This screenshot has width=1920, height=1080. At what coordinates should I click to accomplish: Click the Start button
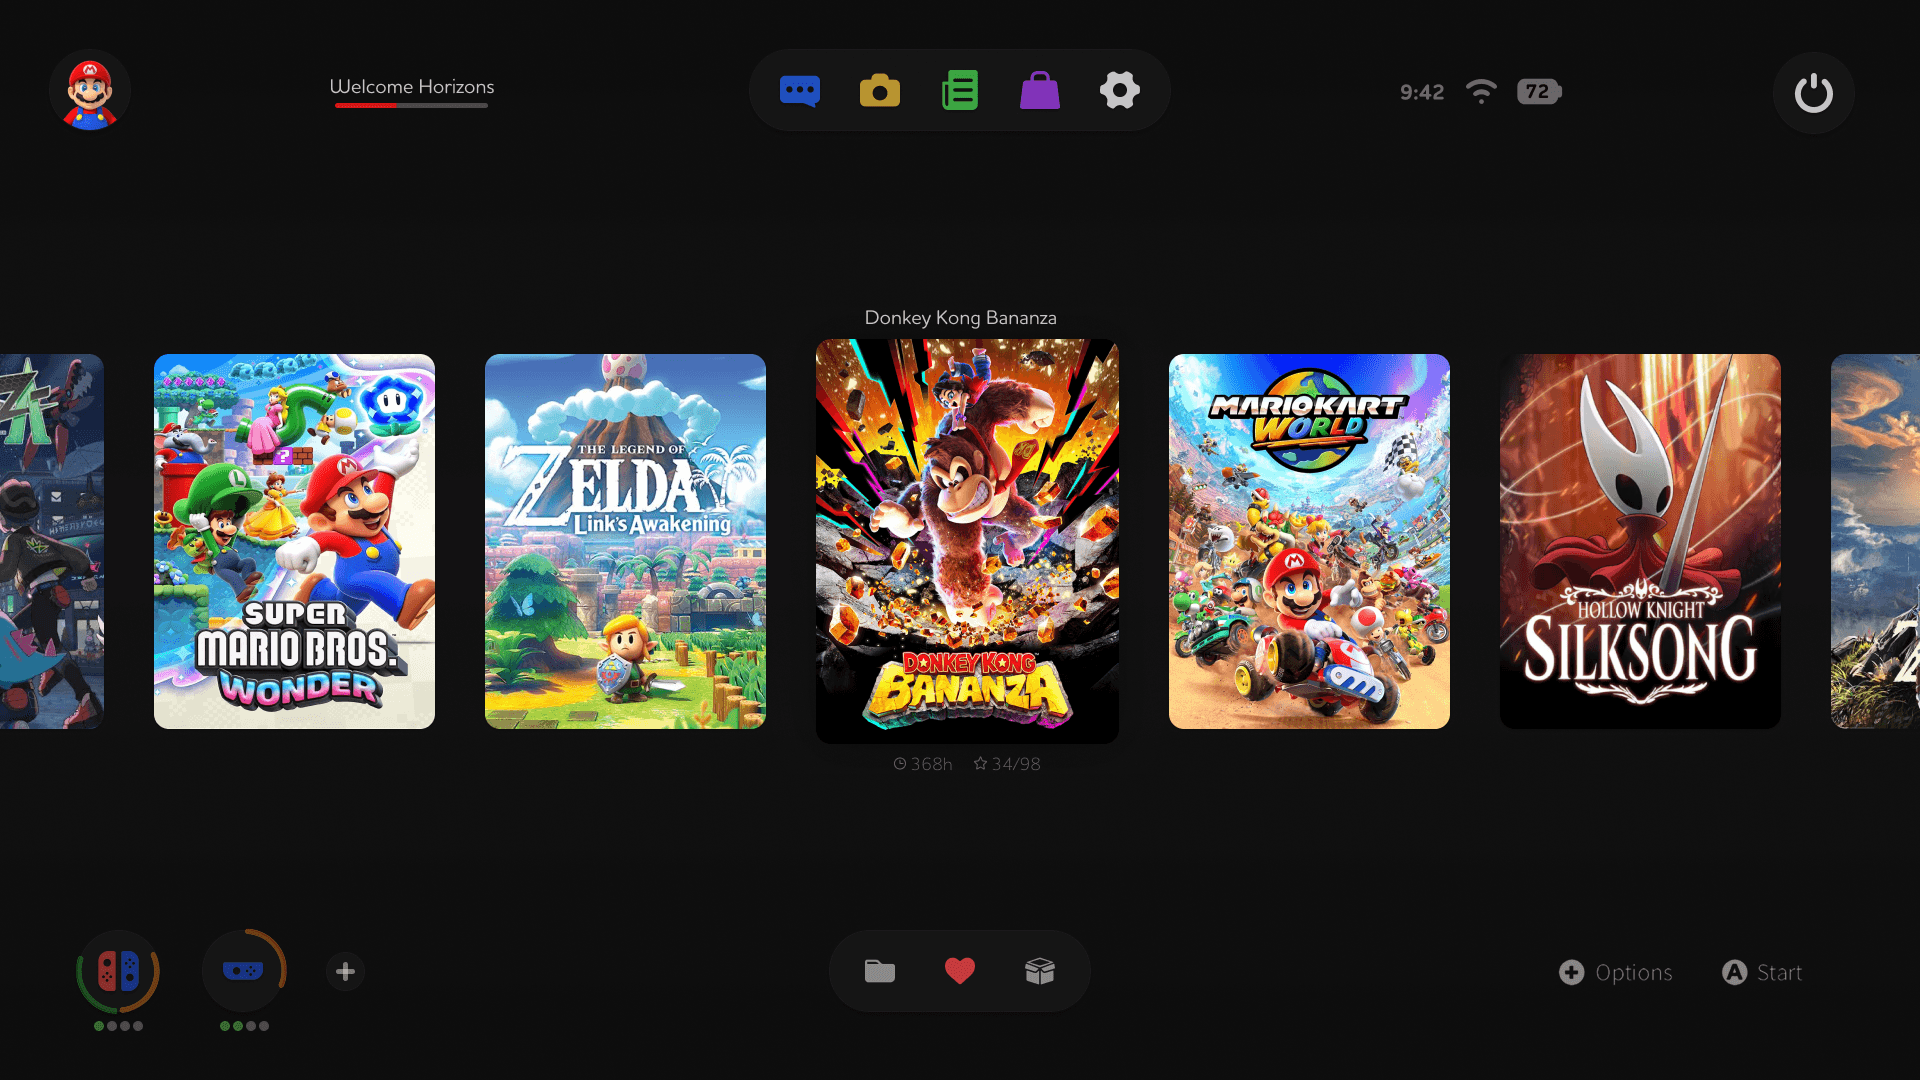[x=1762, y=972]
